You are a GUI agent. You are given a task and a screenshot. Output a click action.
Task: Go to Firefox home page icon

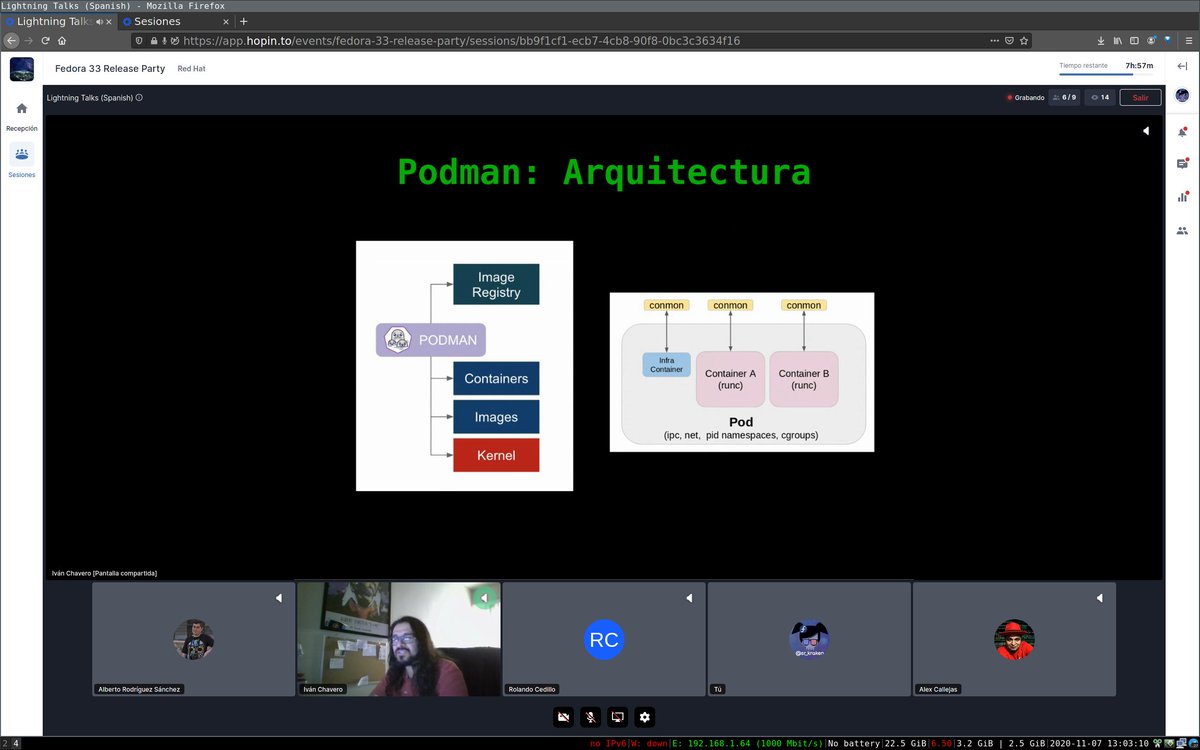point(62,41)
